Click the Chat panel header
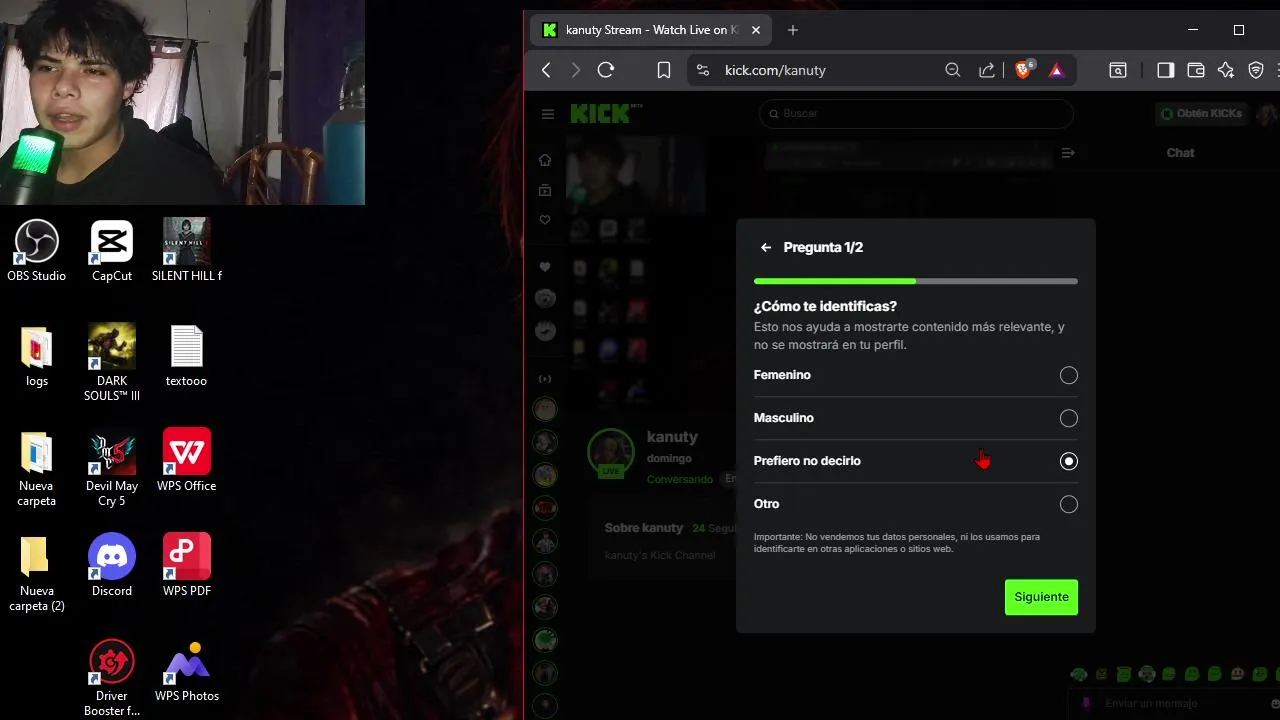Screen dimensions: 1280x720 coord(1180,153)
